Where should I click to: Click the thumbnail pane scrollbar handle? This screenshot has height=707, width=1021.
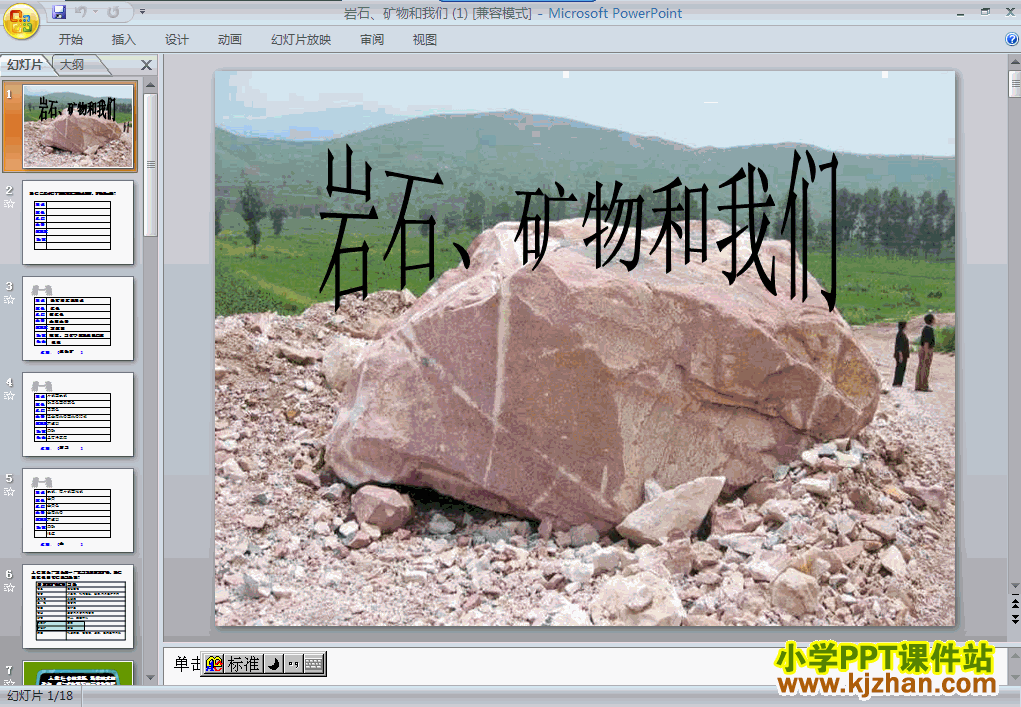[x=150, y=165]
